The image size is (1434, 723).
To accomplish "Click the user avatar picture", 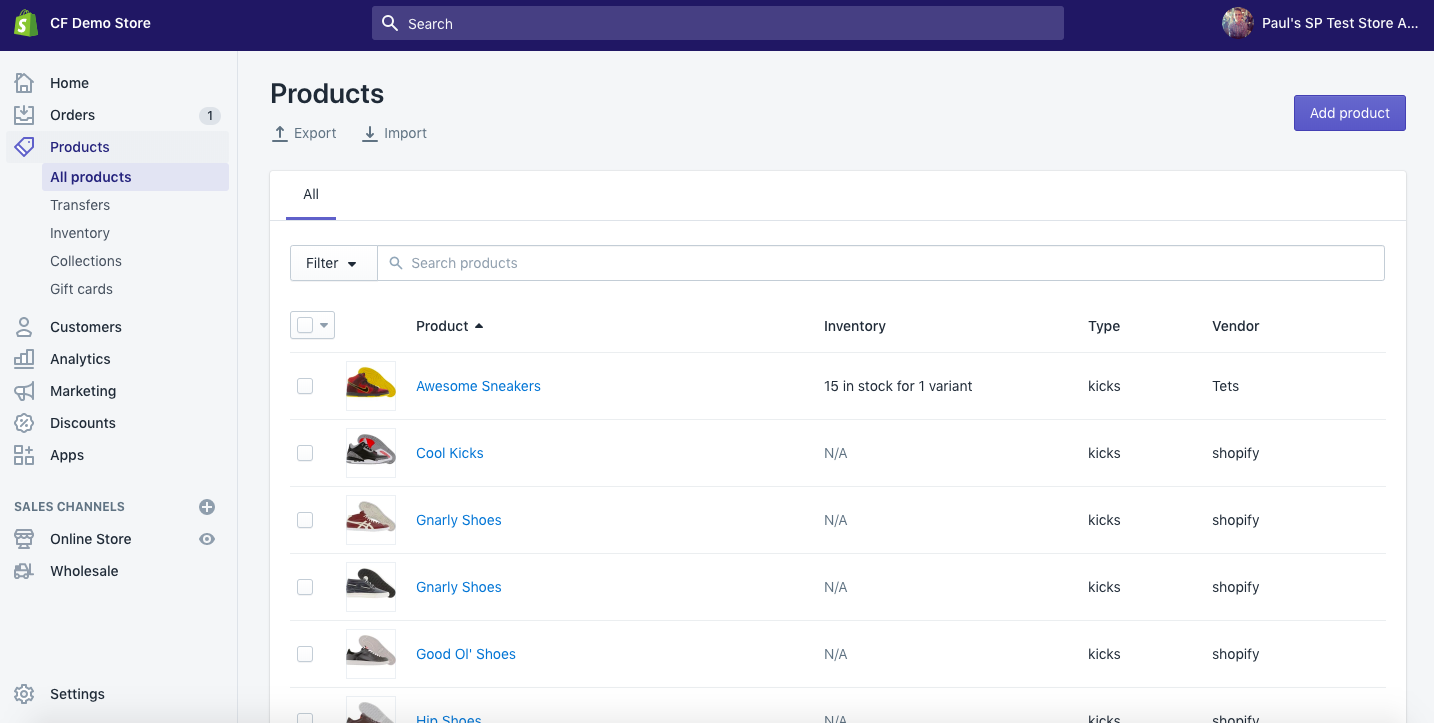I will (x=1238, y=23).
